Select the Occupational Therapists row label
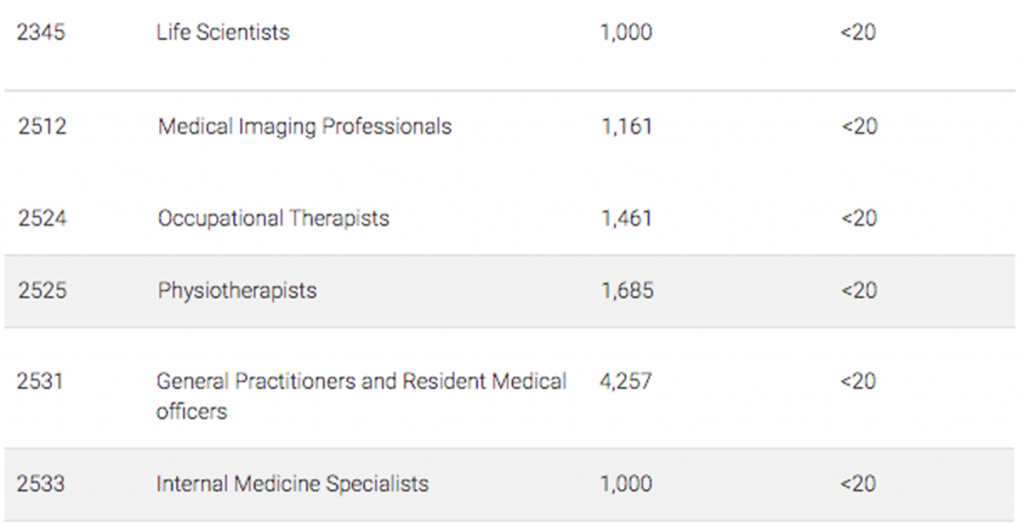This screenshot has width=1024, height=530. [273, 219]
